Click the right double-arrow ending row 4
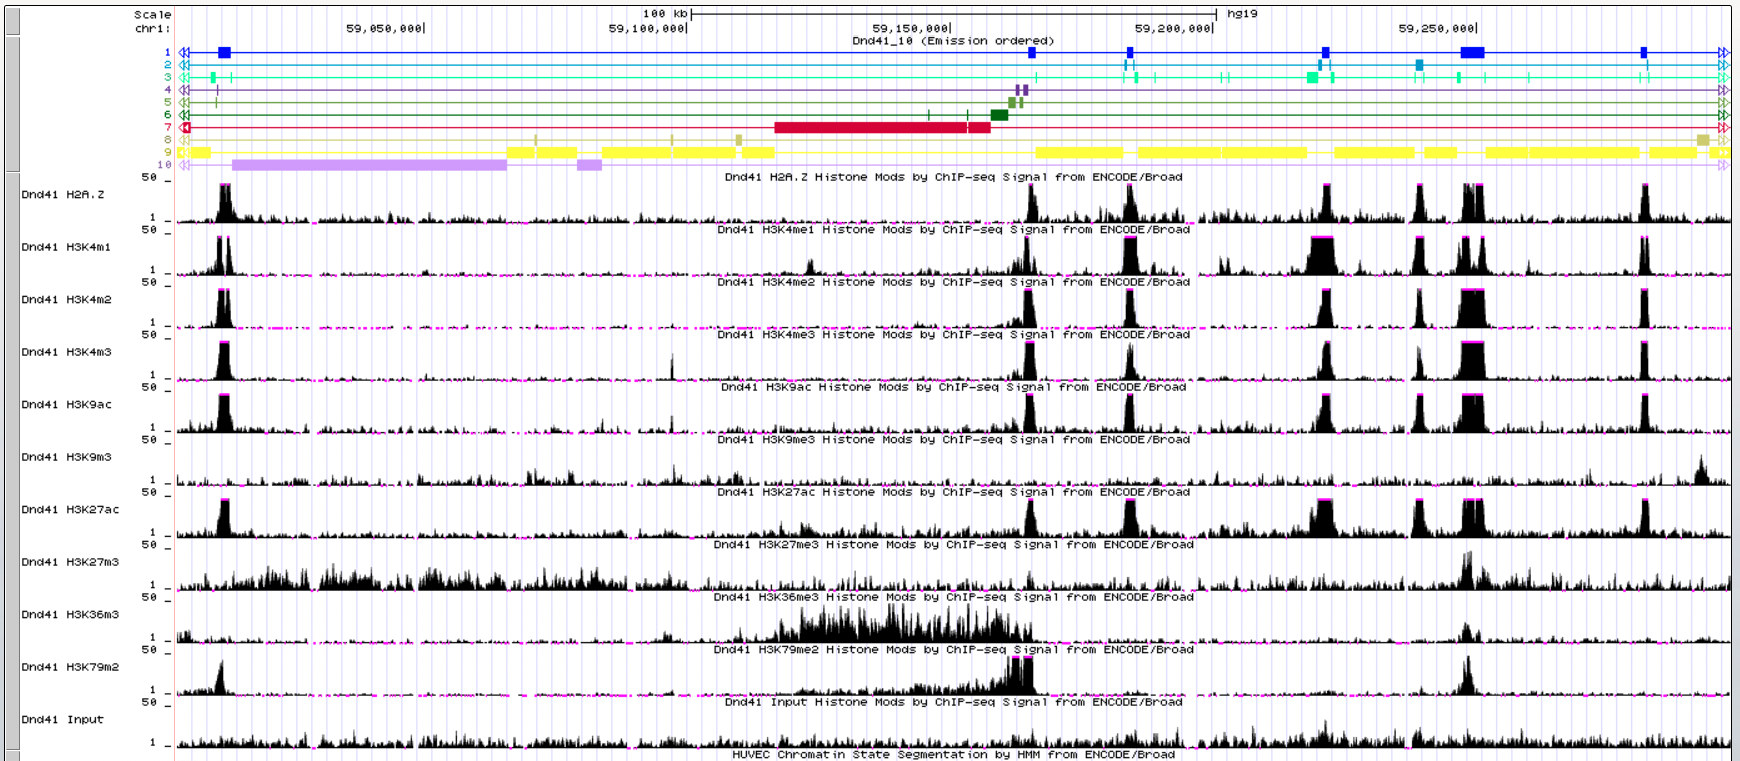This screenshot has width=1740, height=761. [x=1723, y=90]
